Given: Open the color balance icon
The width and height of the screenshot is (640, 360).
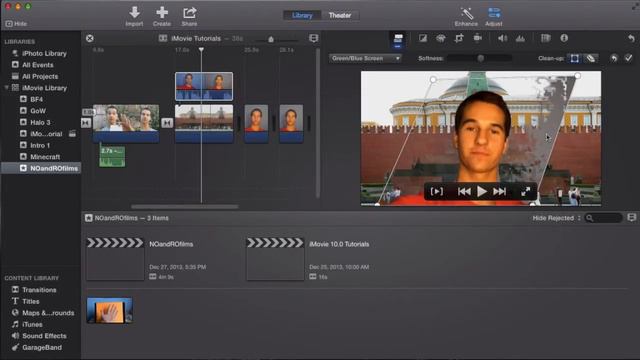Looking at the screenshot, I should [423, 38].
